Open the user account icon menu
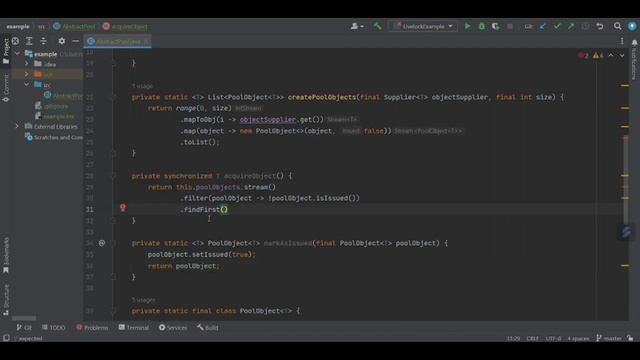Screen dimensions: 640x360 click(356, 26)
